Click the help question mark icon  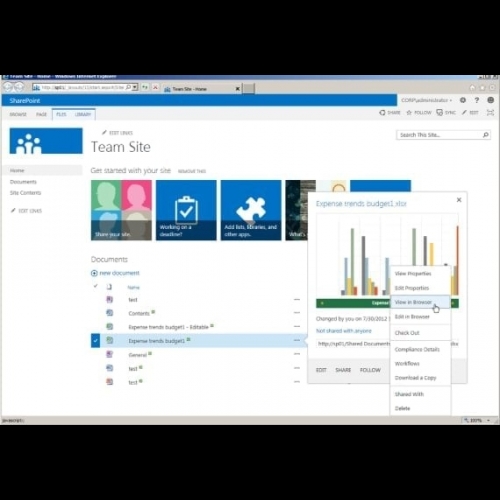(477, 100)
